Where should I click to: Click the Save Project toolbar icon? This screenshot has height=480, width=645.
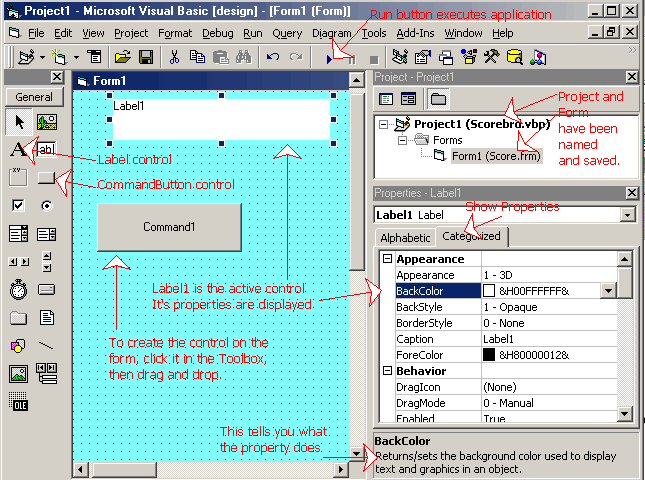[x=146, y=57]
